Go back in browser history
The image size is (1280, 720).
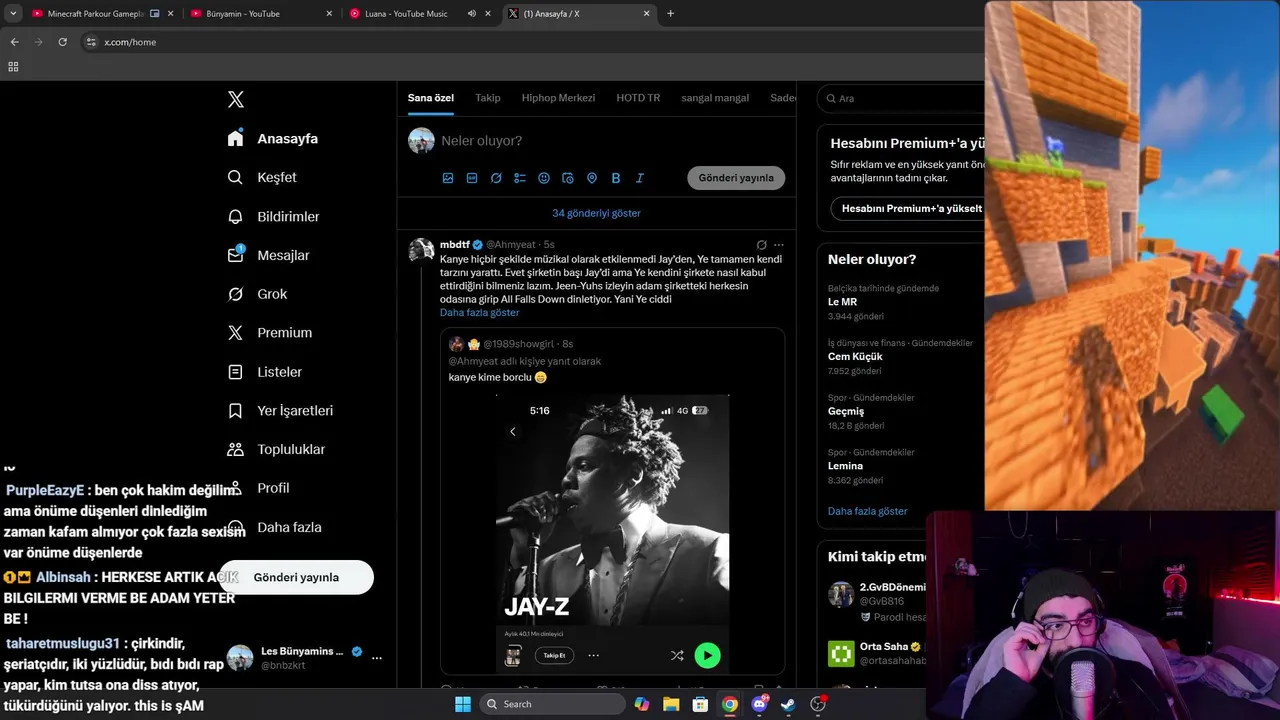point(14,42)
